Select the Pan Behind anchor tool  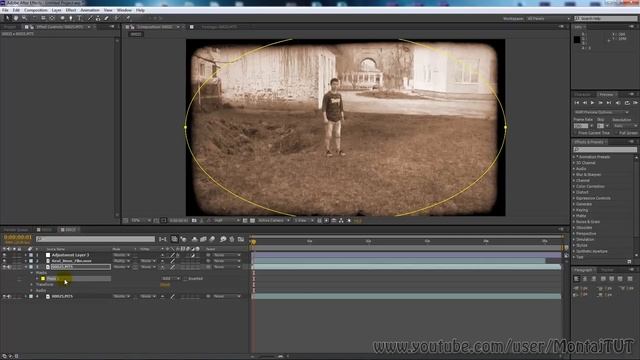point(52,18)
